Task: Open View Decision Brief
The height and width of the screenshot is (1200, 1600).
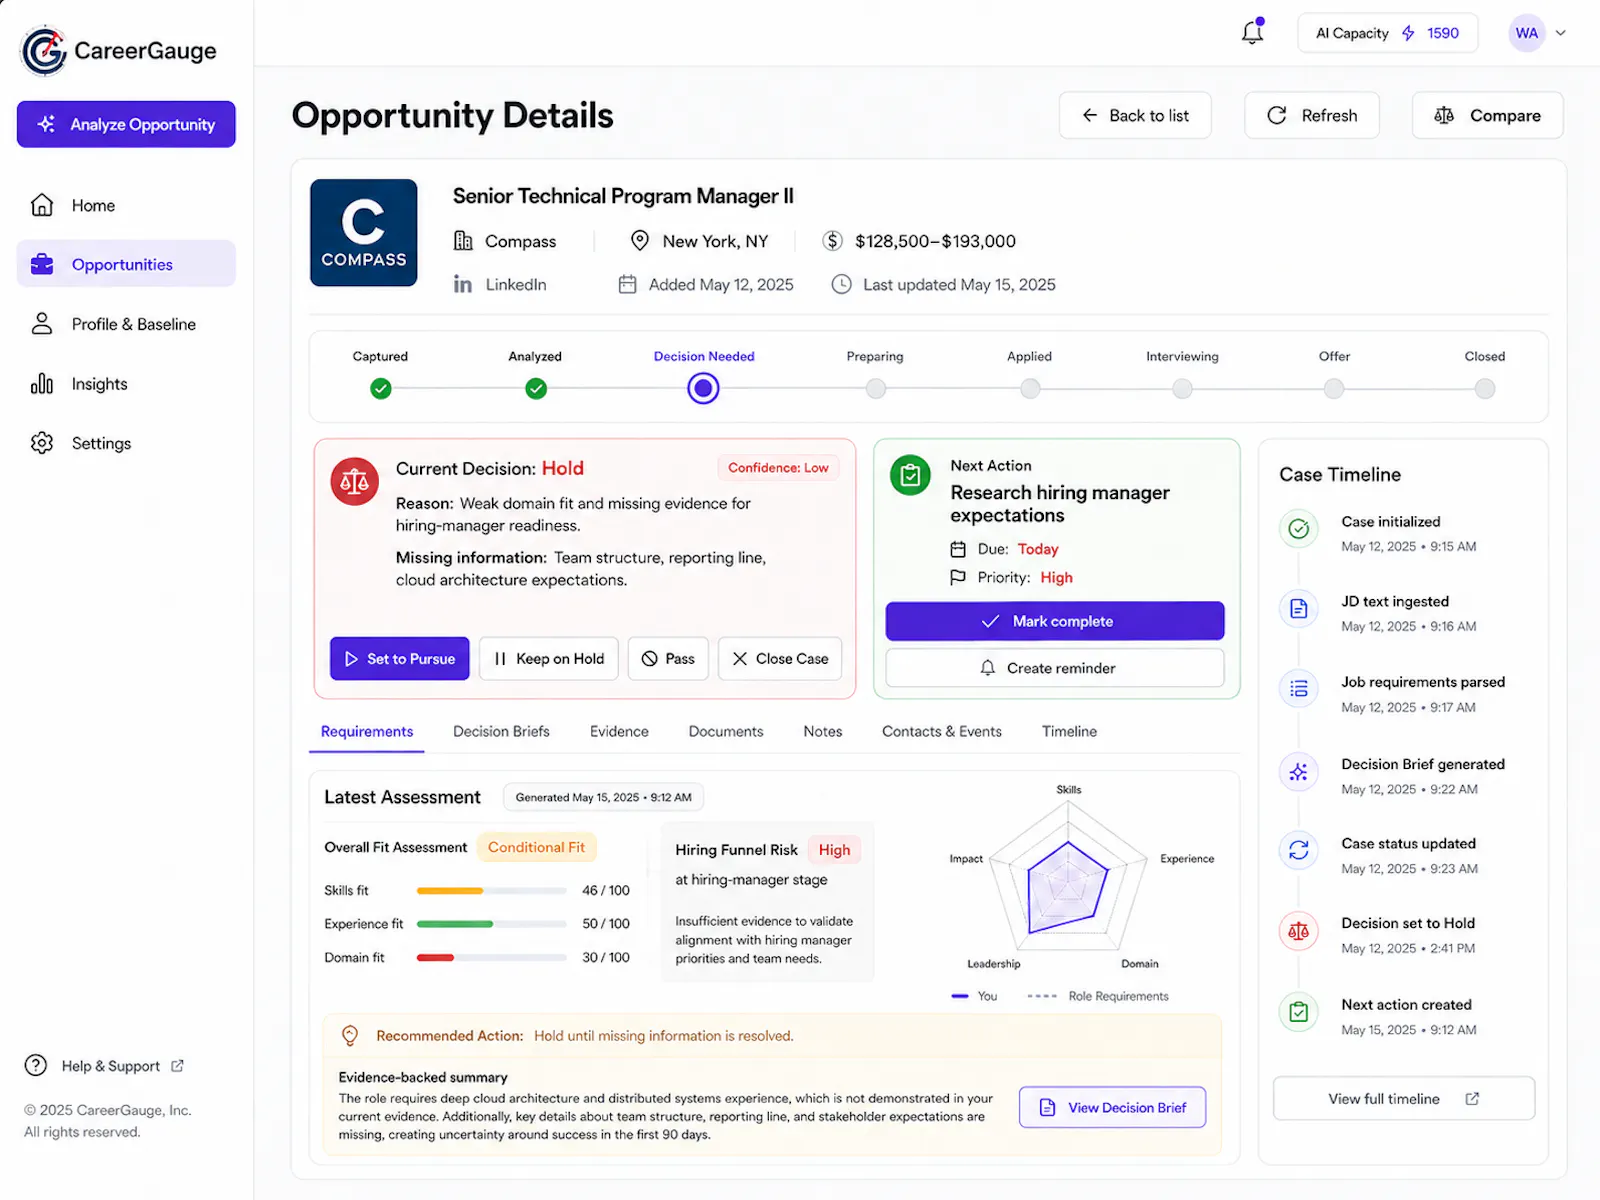Action: pos(1112,1108)
